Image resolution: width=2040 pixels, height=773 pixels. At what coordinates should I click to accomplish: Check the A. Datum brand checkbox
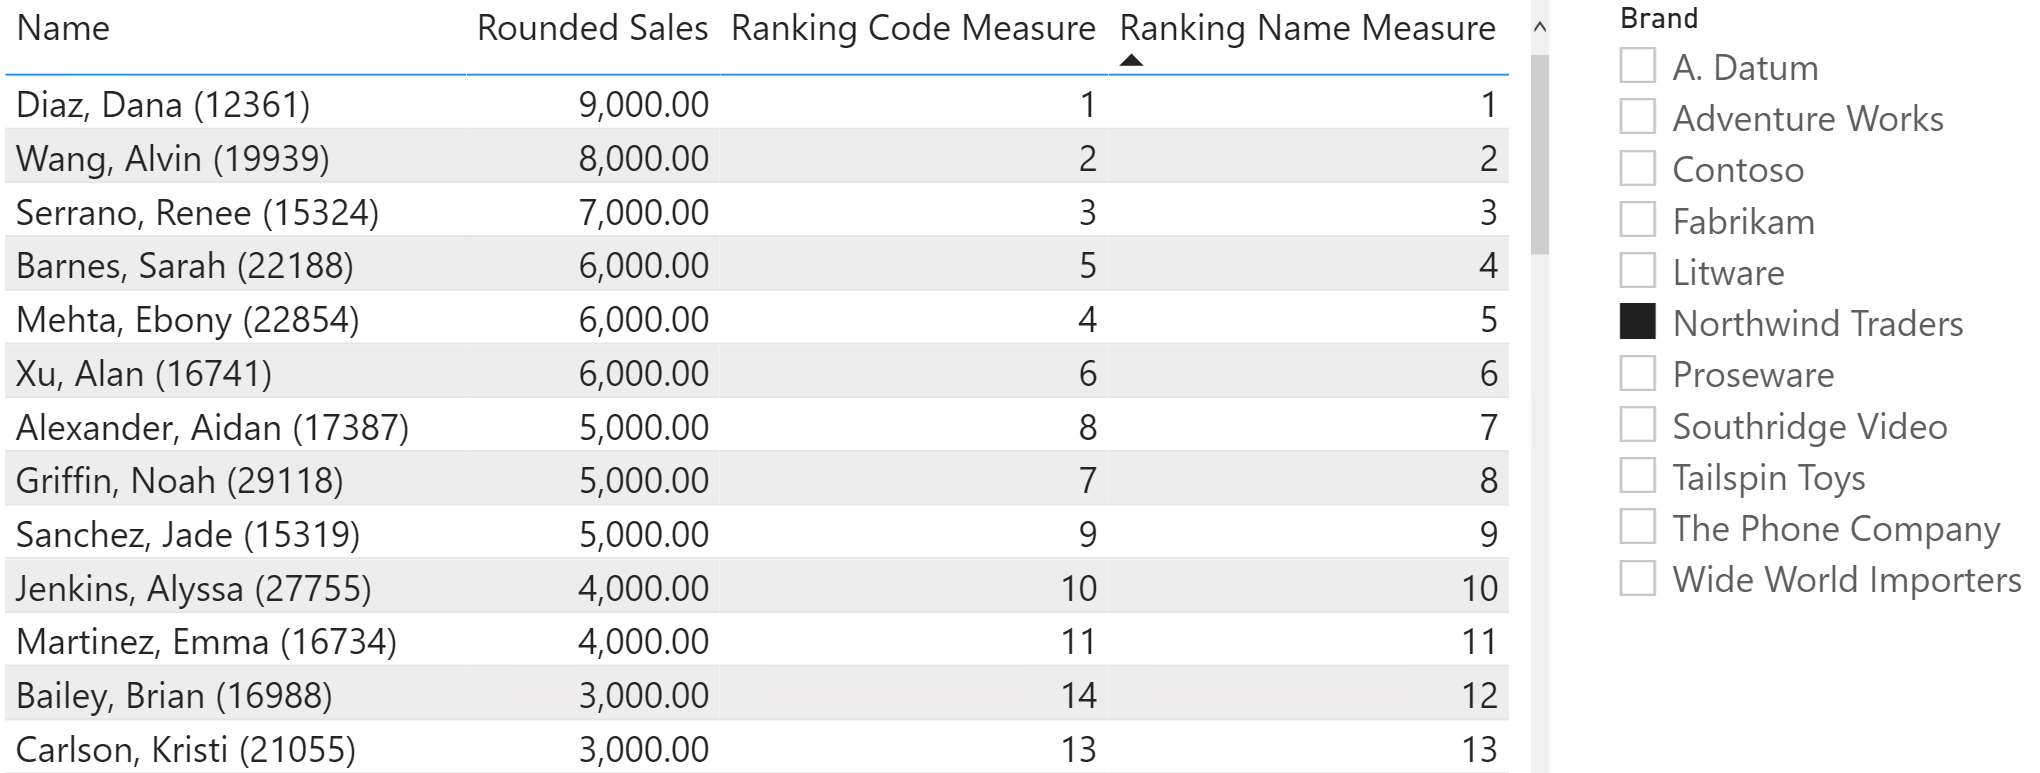1637,66
